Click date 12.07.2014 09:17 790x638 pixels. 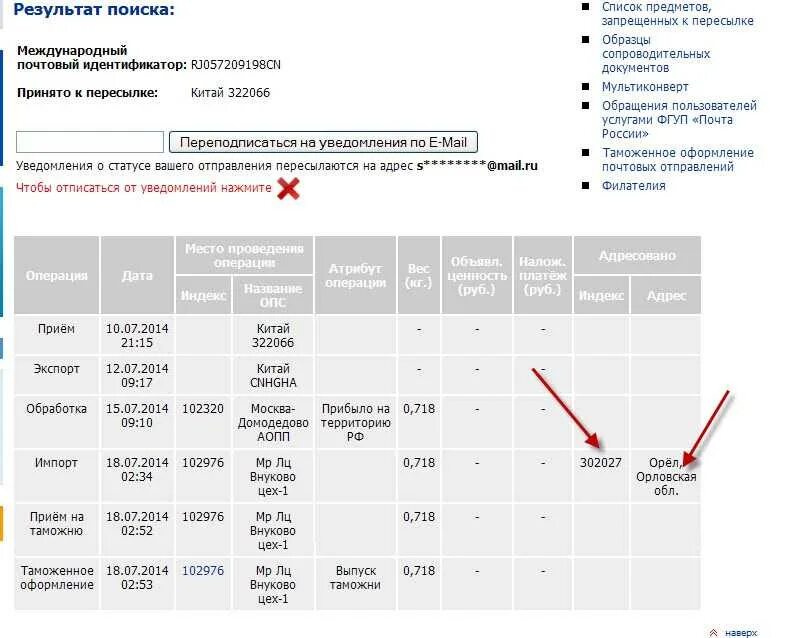[137, 375]
